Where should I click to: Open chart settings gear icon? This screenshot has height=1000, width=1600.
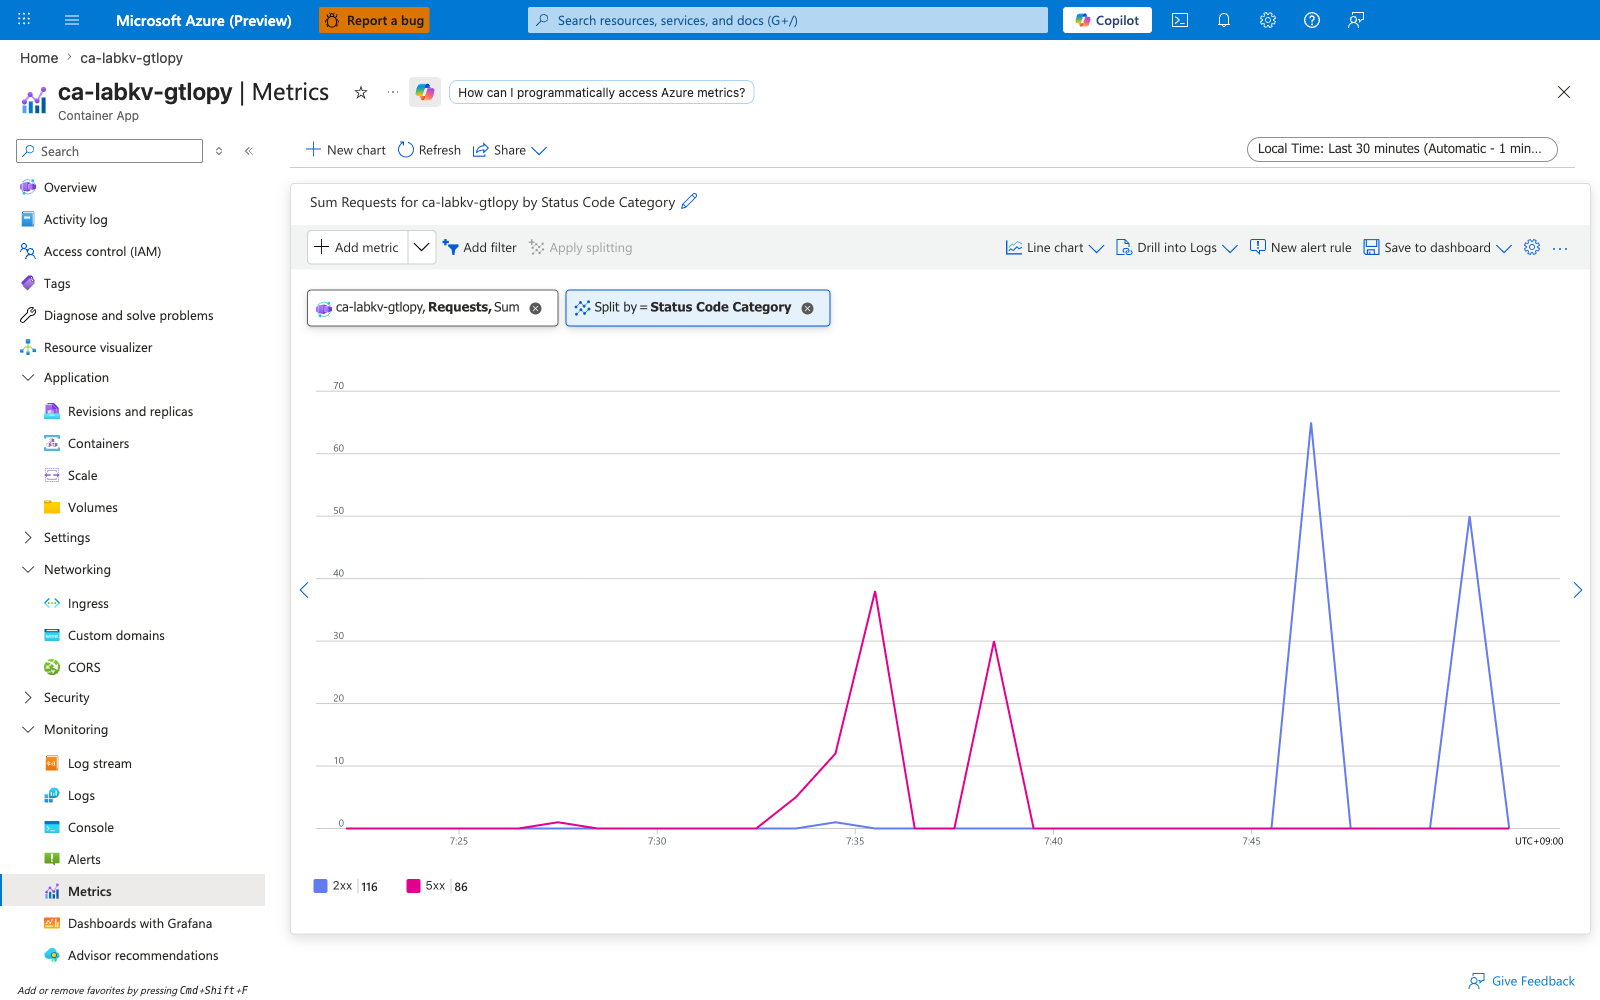(x=1532, y=247)
